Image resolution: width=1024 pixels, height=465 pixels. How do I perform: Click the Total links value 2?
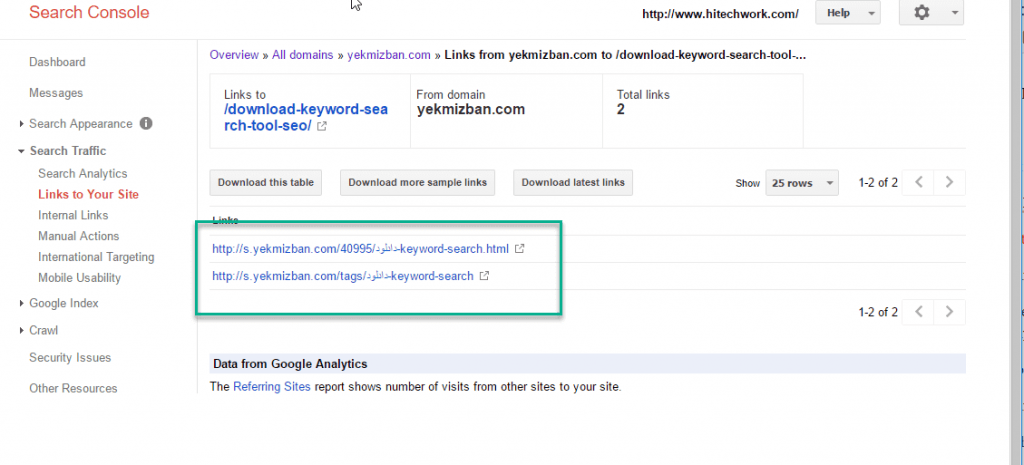point(620,110)
